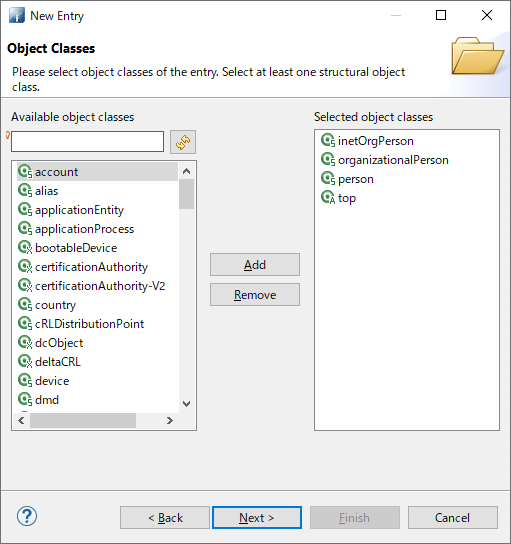Image resolution: width=511 pixels, height=544 pixels.
Task: Click the icon next to dcObject
Action: click(25, 342)
